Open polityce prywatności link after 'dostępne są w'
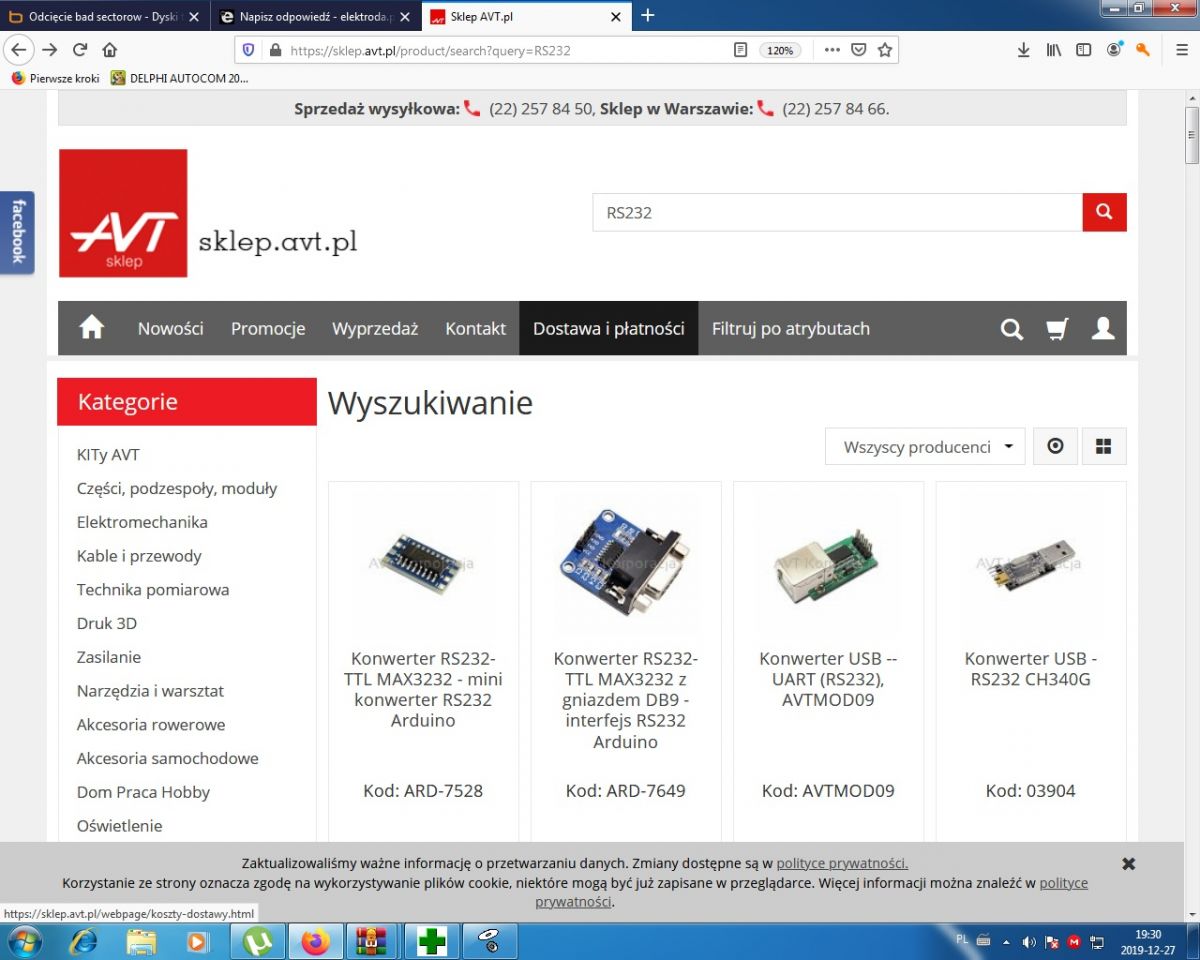The height and width of the screenshot is (960, 1200). coord(842,863)
